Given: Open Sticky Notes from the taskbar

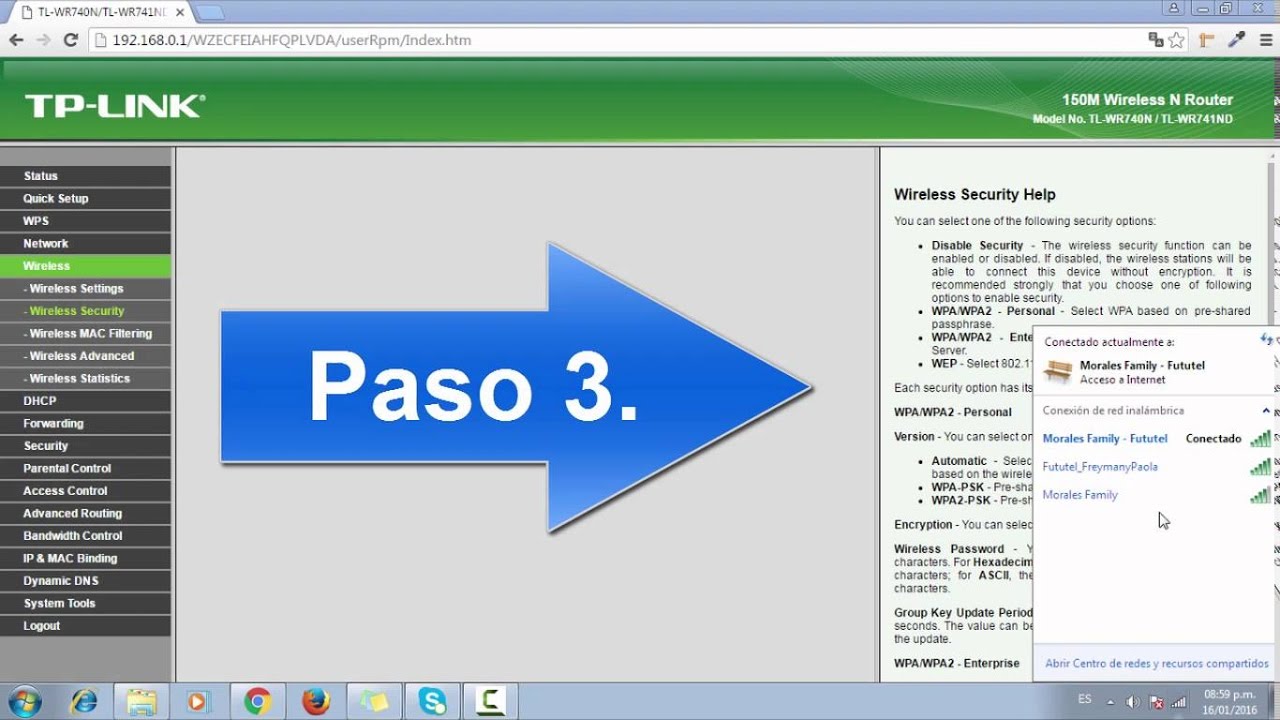Looking at the screenshot, I should (x=374, y=701).
